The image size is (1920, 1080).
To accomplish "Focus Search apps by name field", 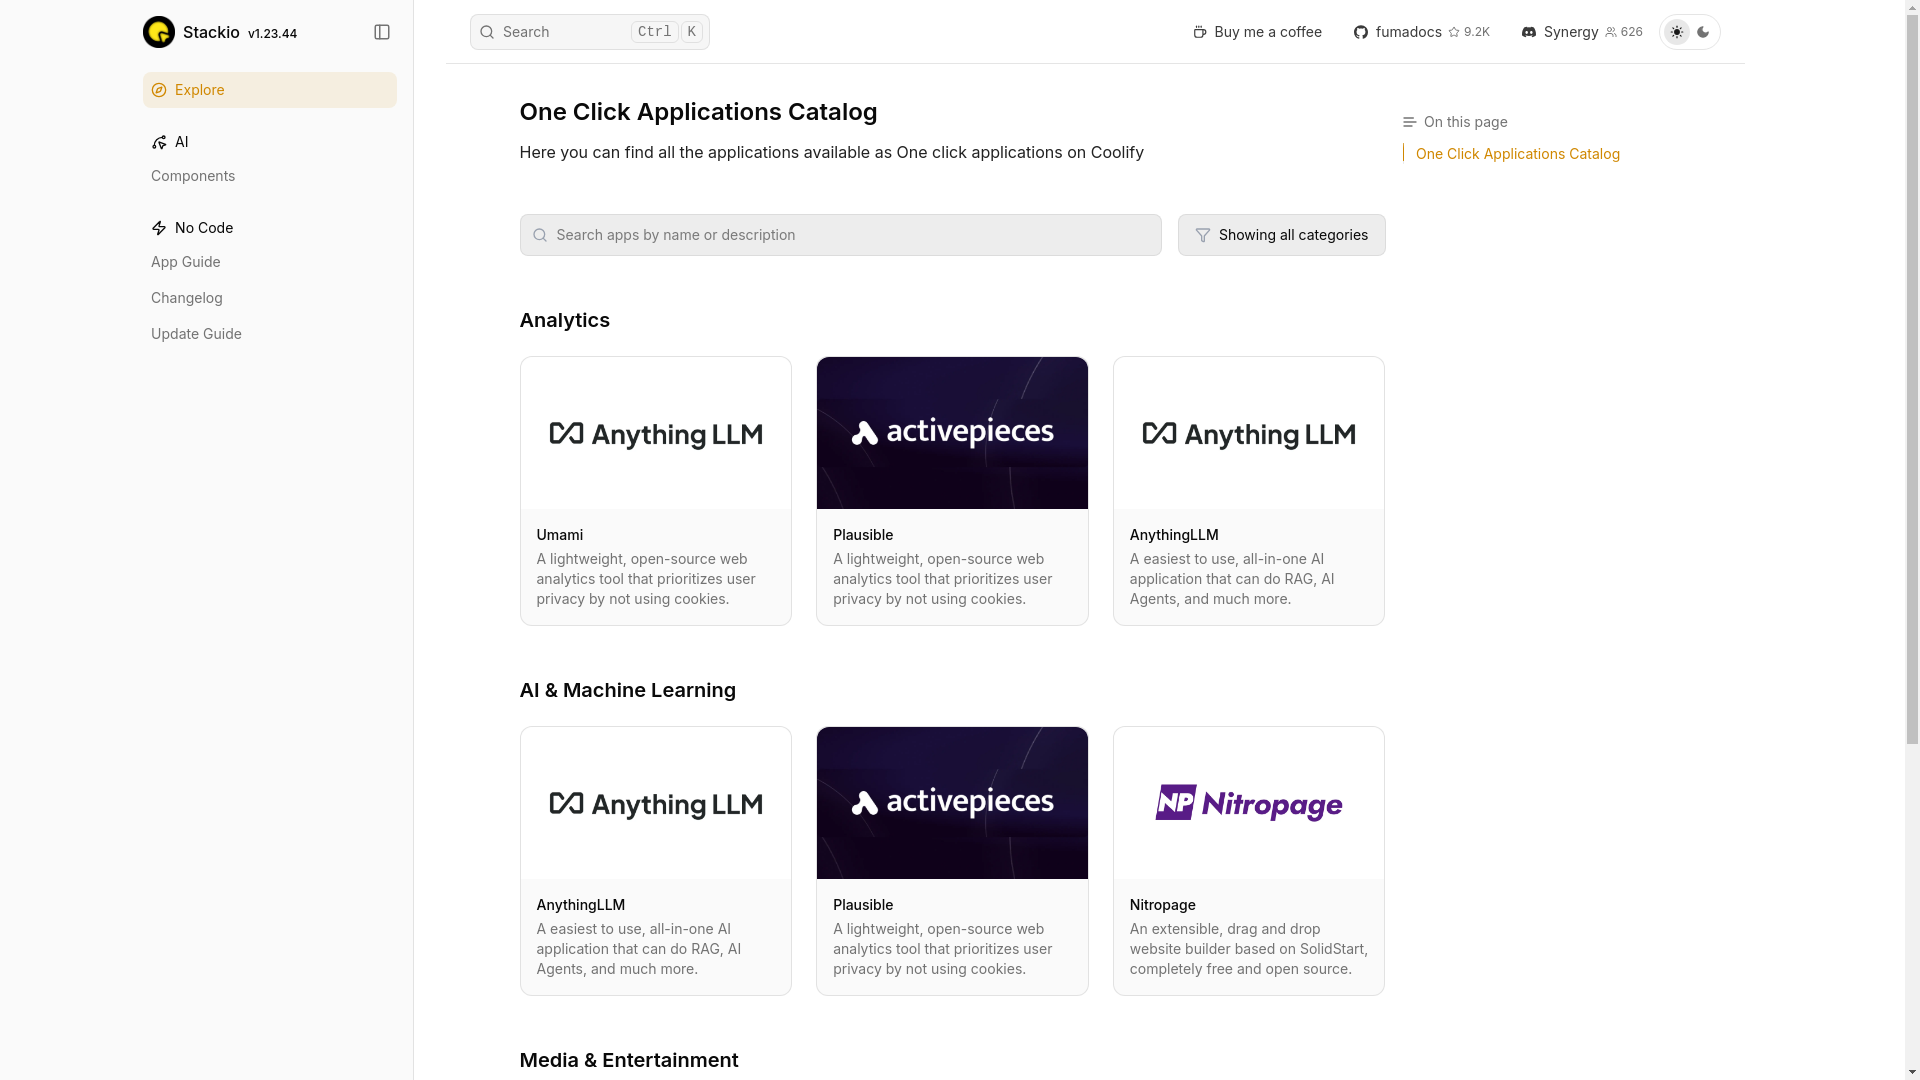I will click(x=841, y=235).
